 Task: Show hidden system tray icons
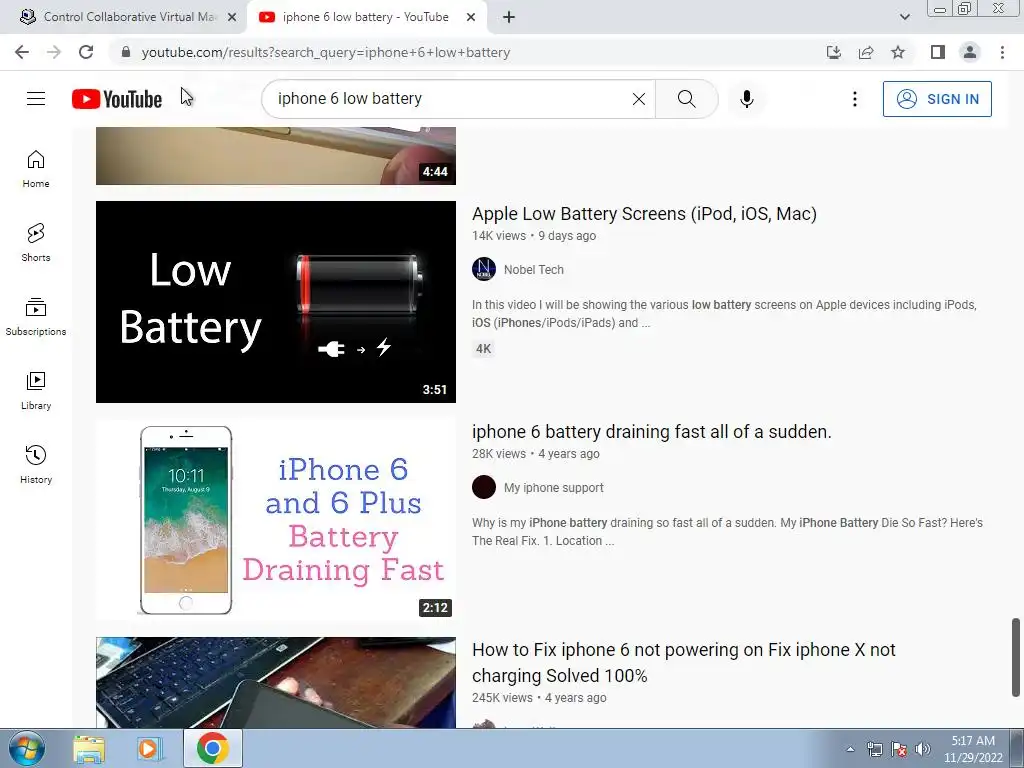click(x=850, y=749)
